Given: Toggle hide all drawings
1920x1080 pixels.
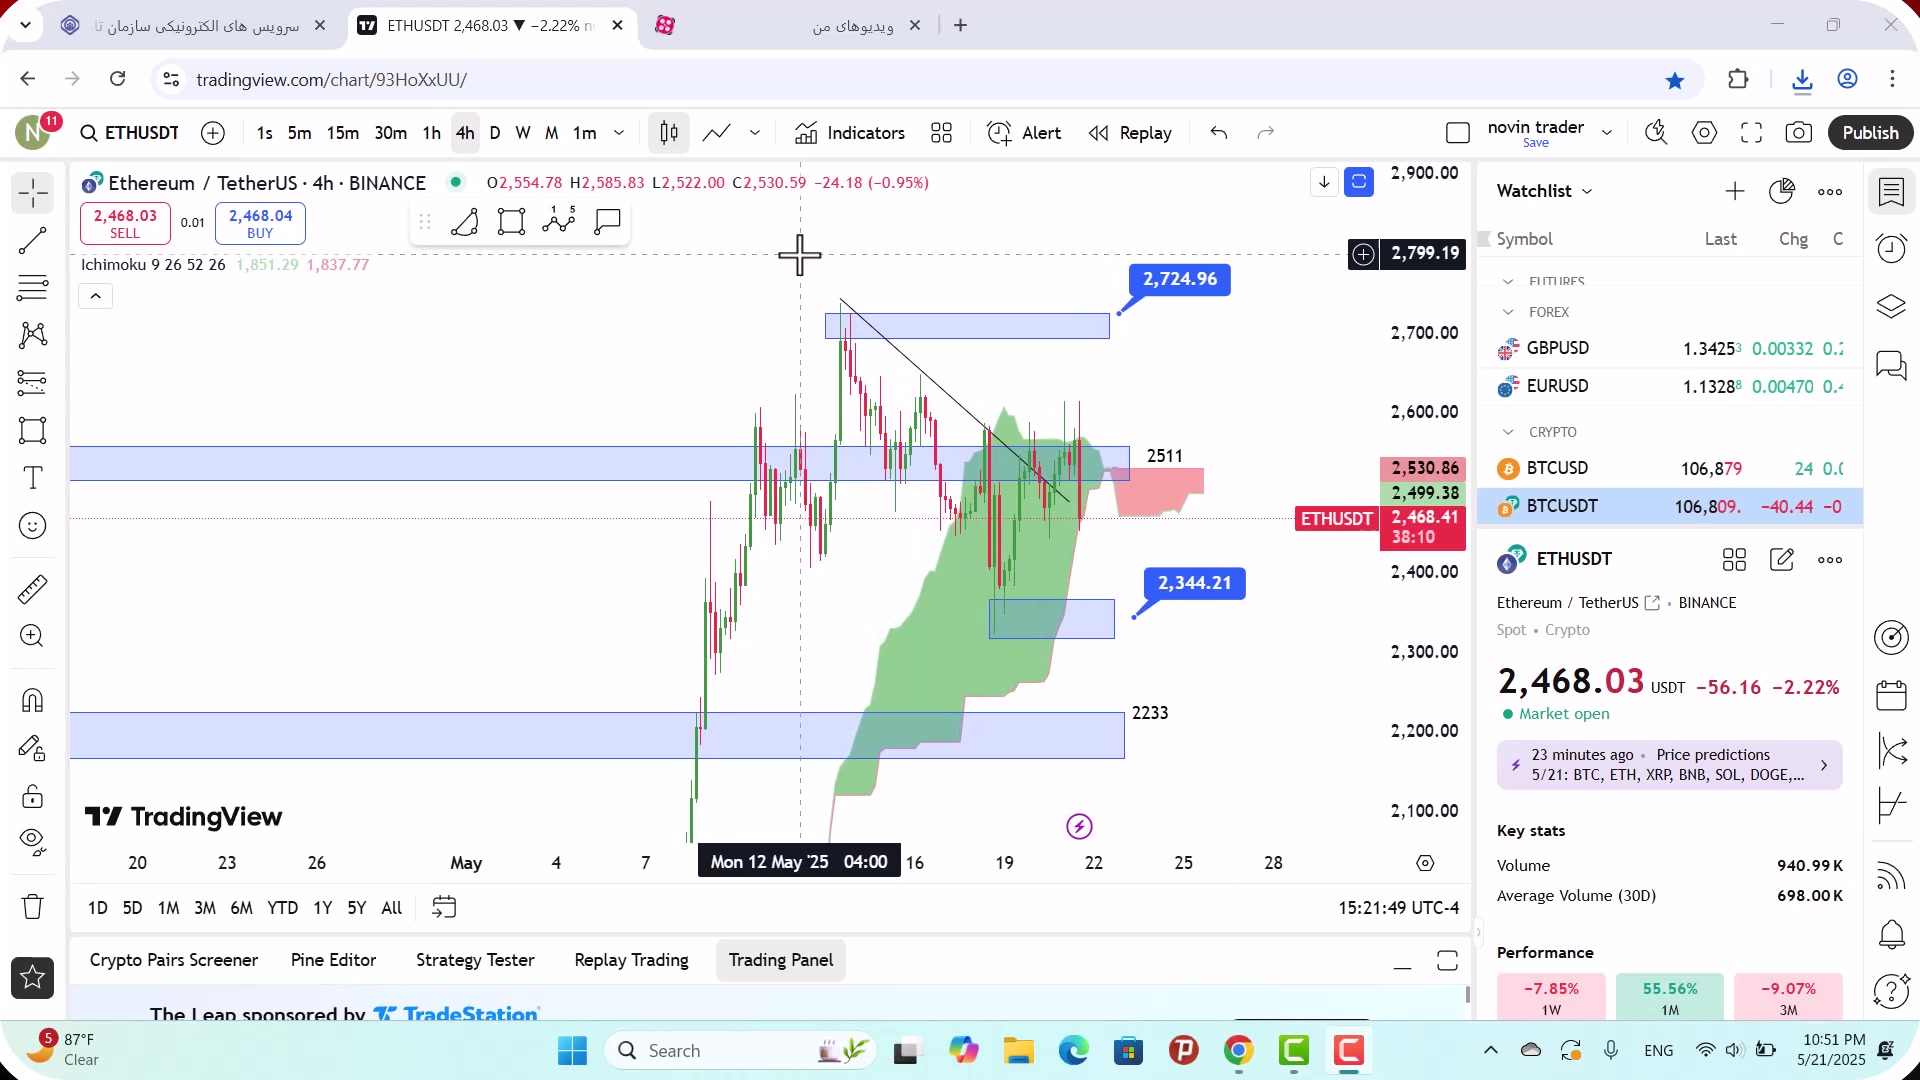Looking at the screenshot, I should (33, 843).
